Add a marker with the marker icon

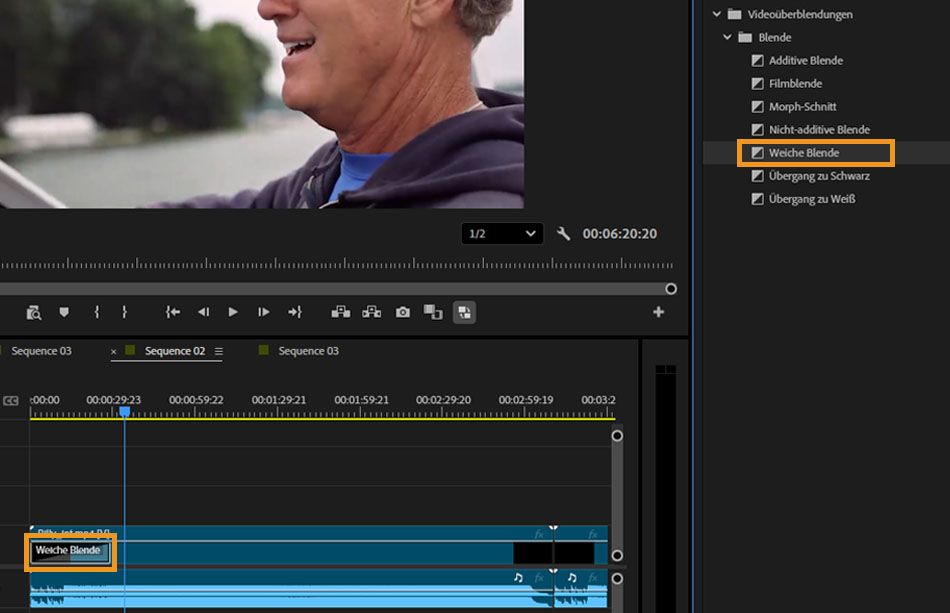pos(64,312)
